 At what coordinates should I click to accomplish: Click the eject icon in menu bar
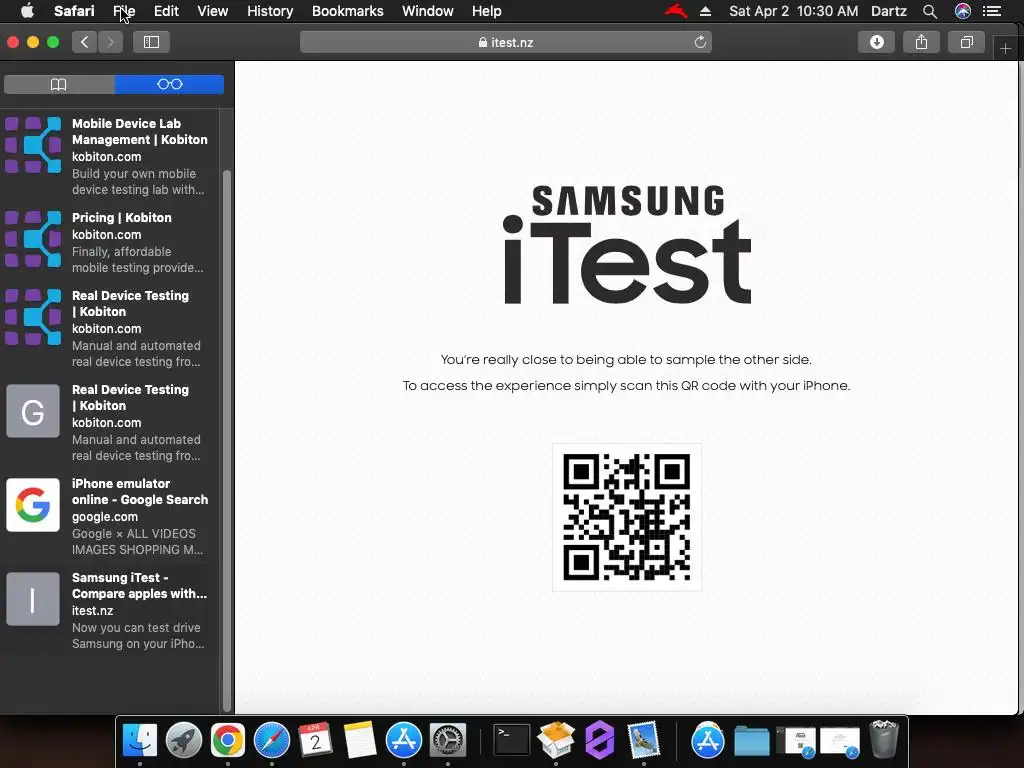pos(705,11)
